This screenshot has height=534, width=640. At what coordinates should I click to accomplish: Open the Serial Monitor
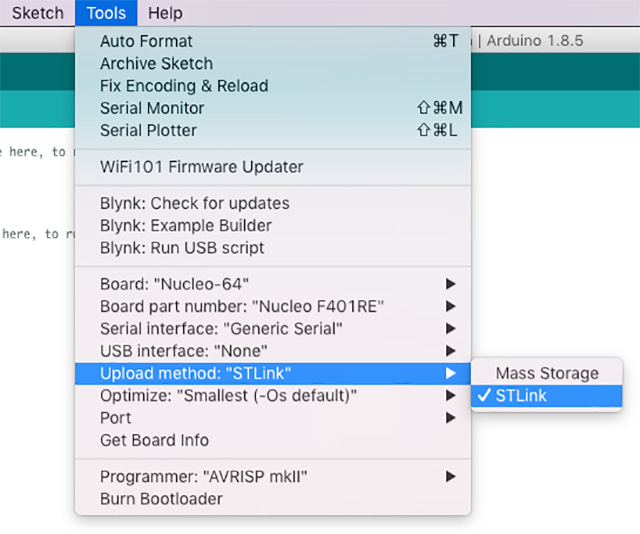pos(152,108)
